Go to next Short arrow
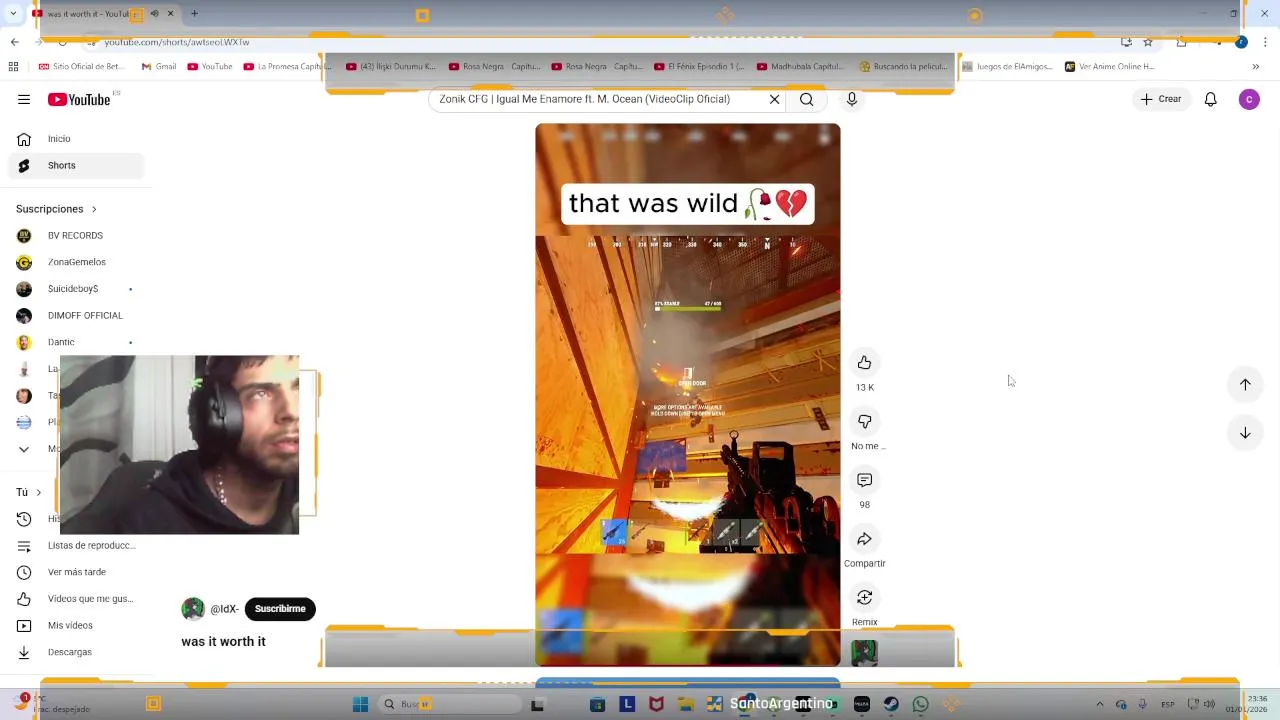The width and height of the screenshot is (1280, 720). click(1245, 433)
